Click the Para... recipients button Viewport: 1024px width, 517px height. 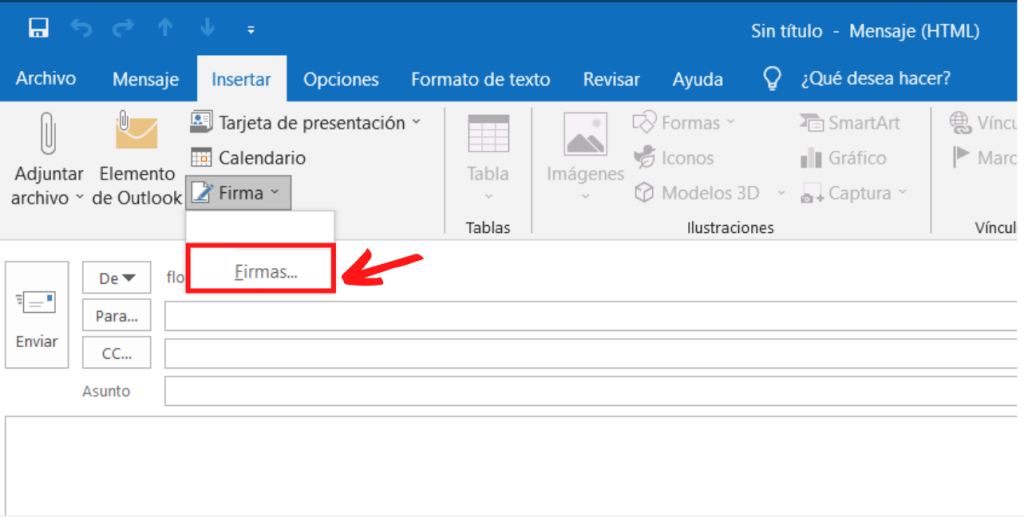[117, 316]
